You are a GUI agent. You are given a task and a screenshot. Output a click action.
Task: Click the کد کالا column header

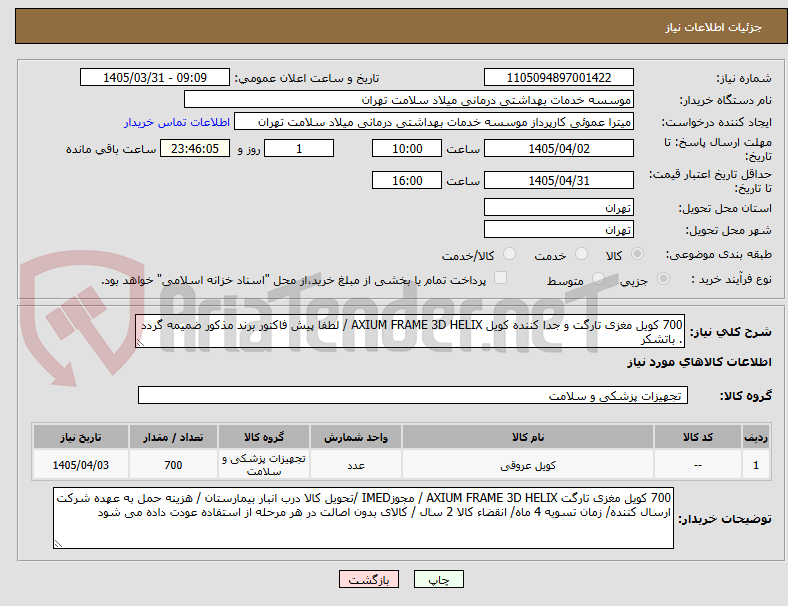(x=698, y=437)
